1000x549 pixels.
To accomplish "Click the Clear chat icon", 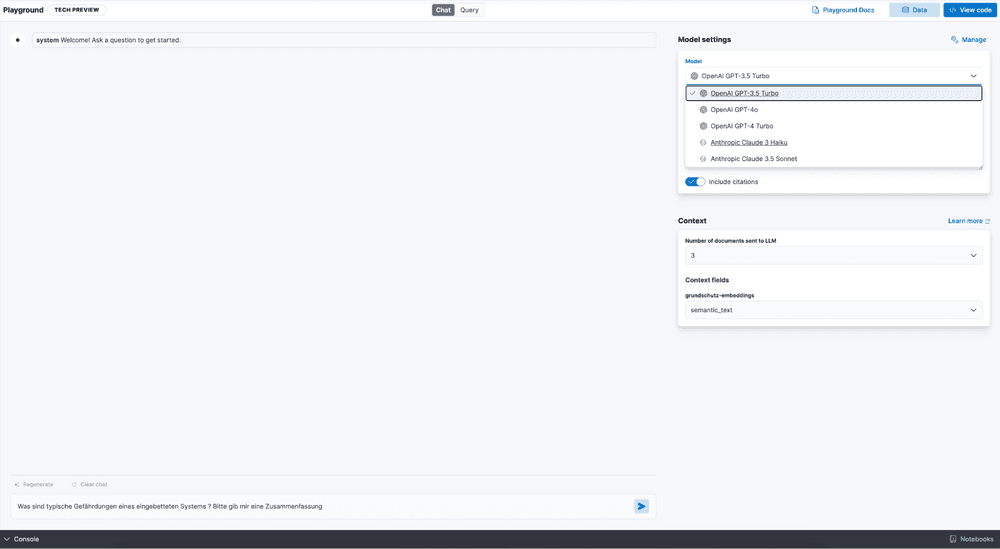I will [74, 484].
